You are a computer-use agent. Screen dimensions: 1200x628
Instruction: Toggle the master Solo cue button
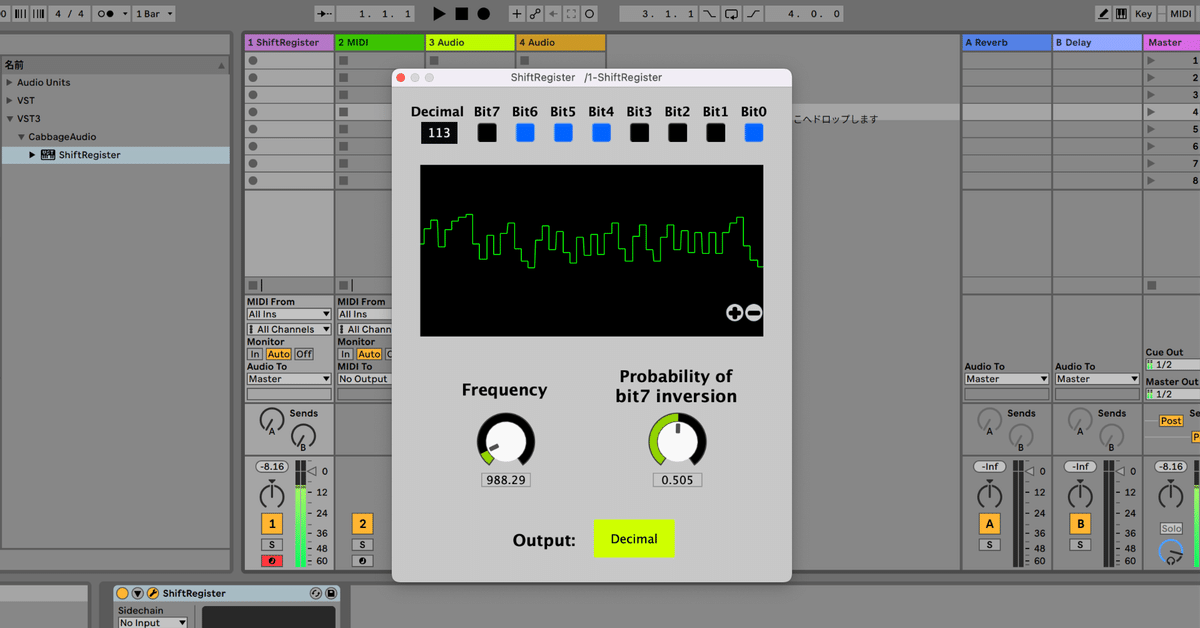point(1171,528)
